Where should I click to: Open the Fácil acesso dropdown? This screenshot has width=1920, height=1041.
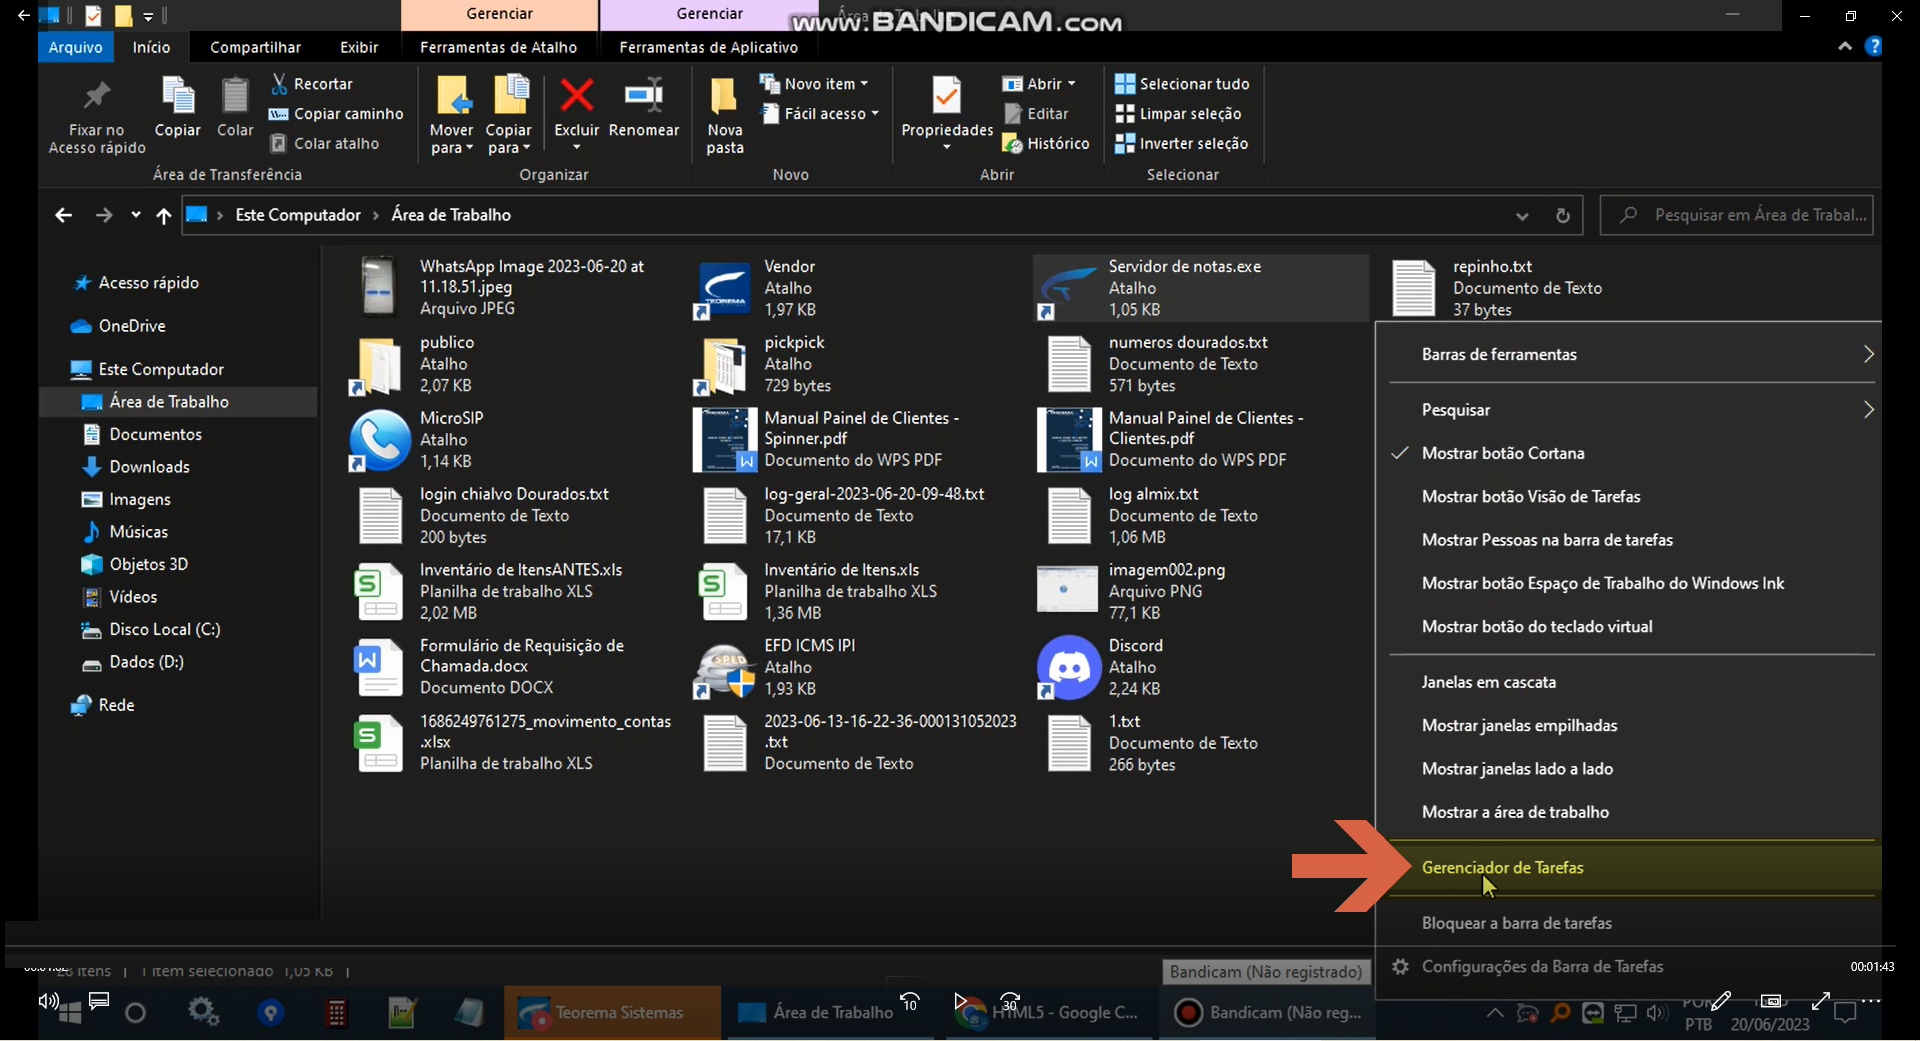820,114
